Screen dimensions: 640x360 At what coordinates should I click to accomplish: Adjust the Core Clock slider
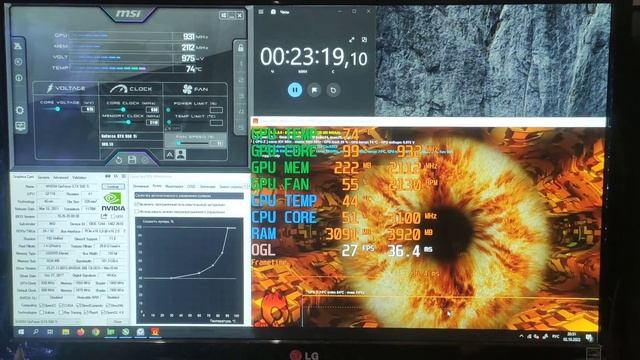coord(123,109)
